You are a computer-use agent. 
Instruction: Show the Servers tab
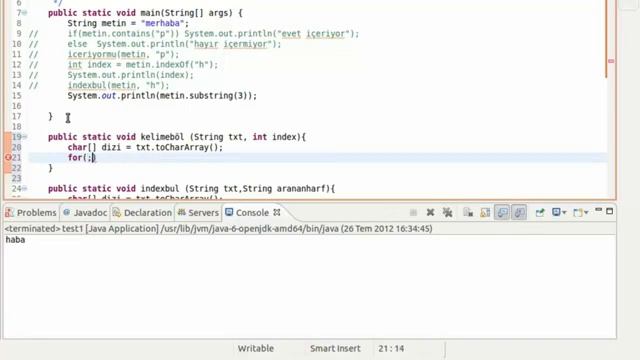198,213
